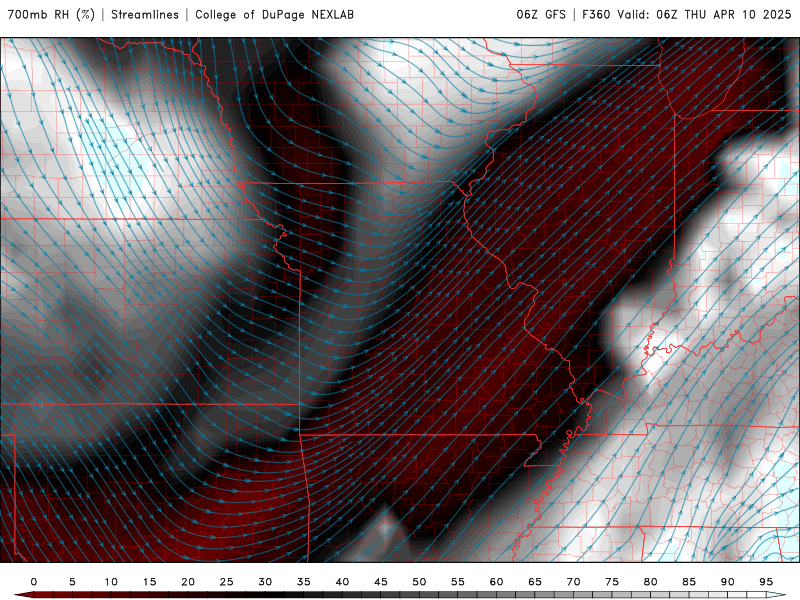800x600 pixels.
Task: Click the "80" humidity scale number
Action: (x=651, y=582)
